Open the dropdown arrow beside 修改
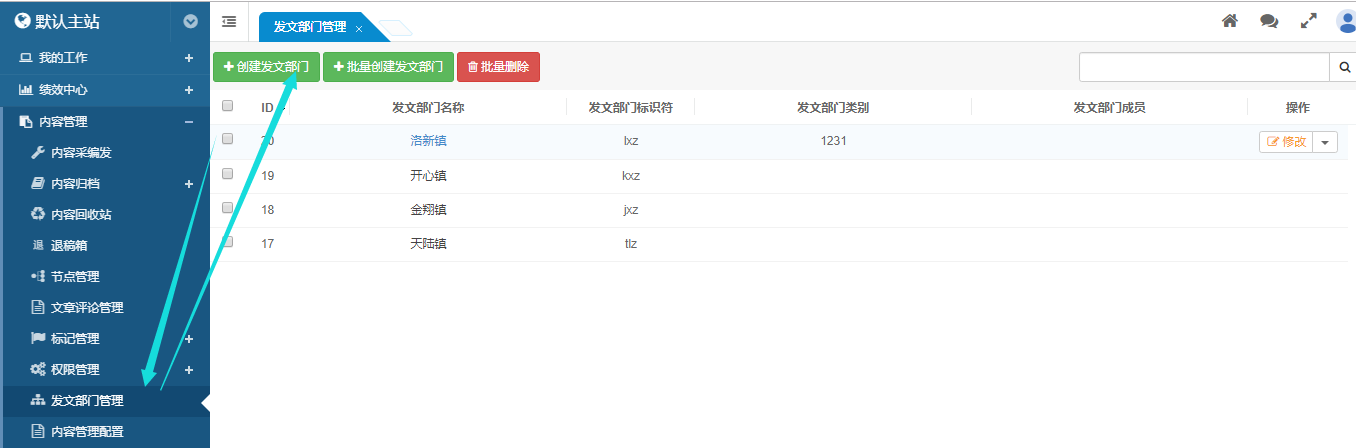 (x=1325, y=142)
